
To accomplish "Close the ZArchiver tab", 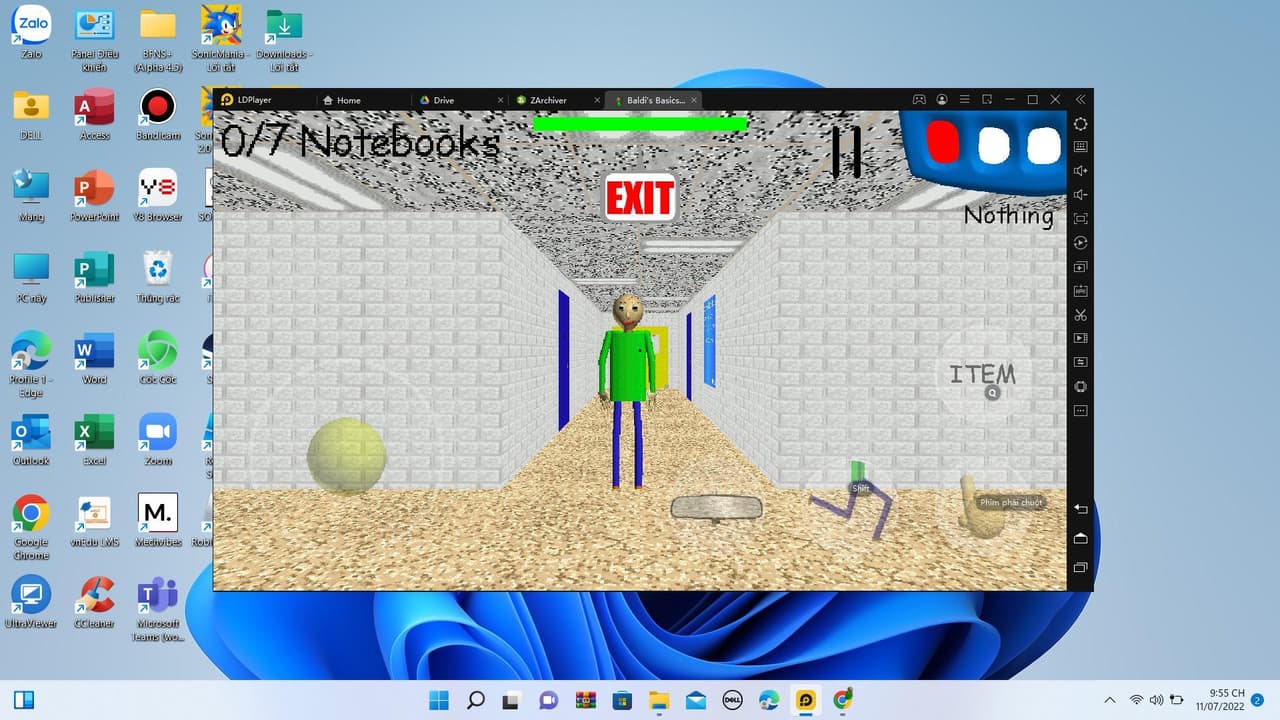I will click(x=596, y=100).
